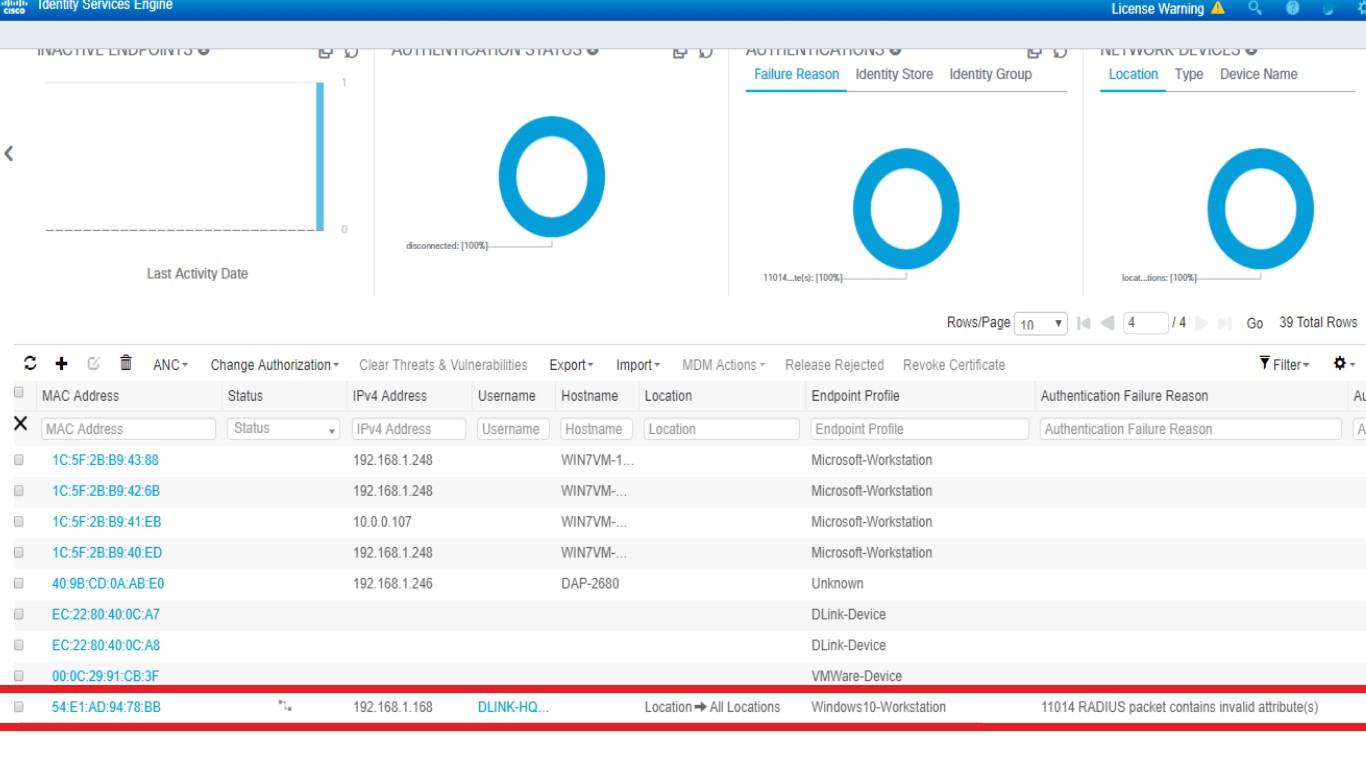Image resolution: width=1366 pixels, height=768 pixels.
Task: Click the License Warning triangle icon
Action: point(1217,8)
